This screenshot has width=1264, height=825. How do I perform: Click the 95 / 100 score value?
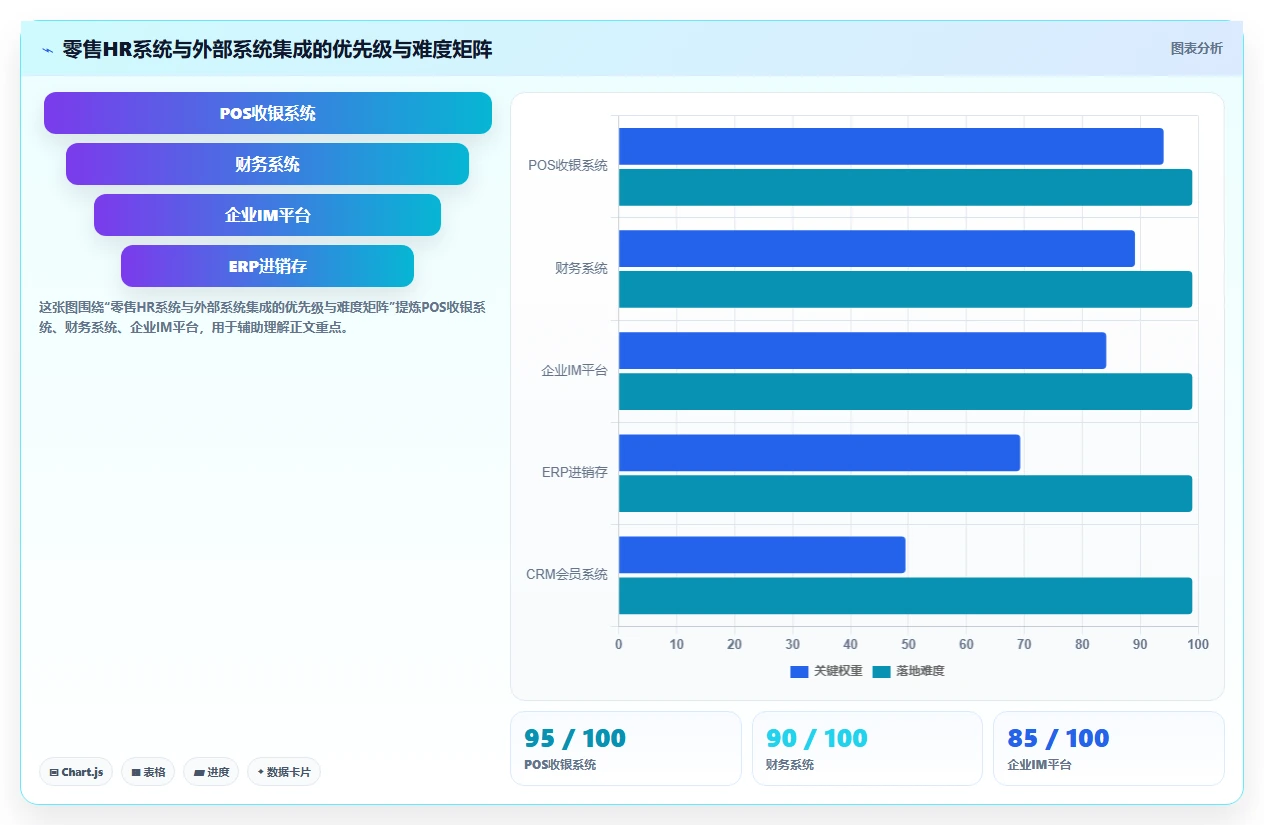pos(575,739)
